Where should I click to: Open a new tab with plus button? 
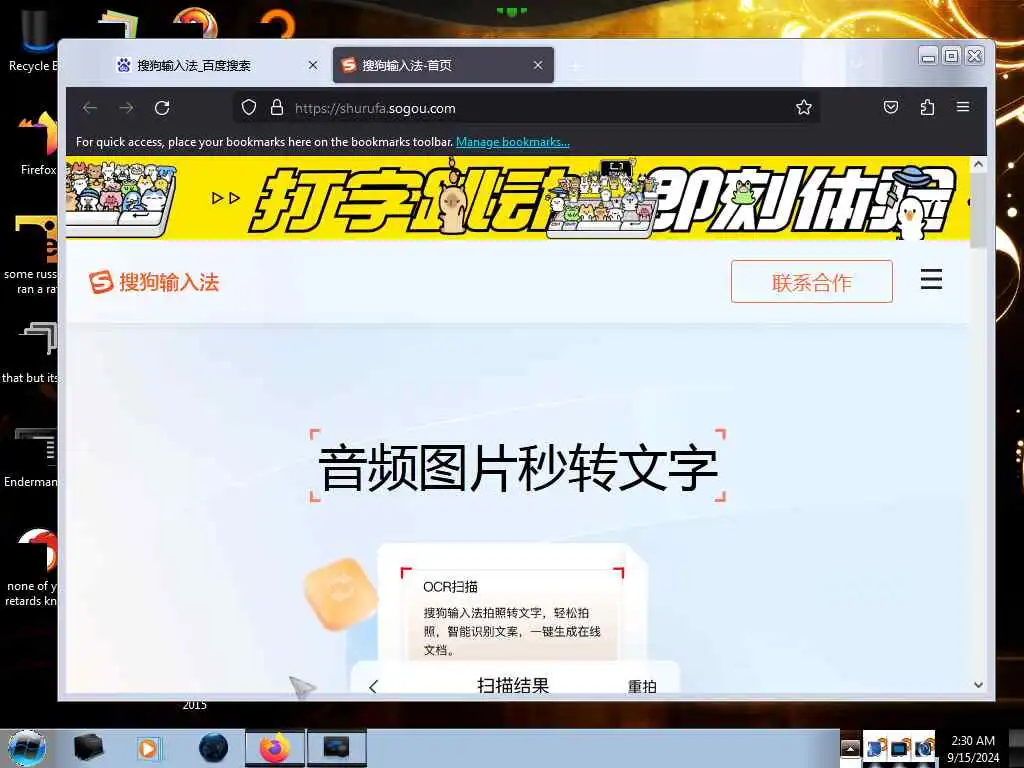point(575,66)
